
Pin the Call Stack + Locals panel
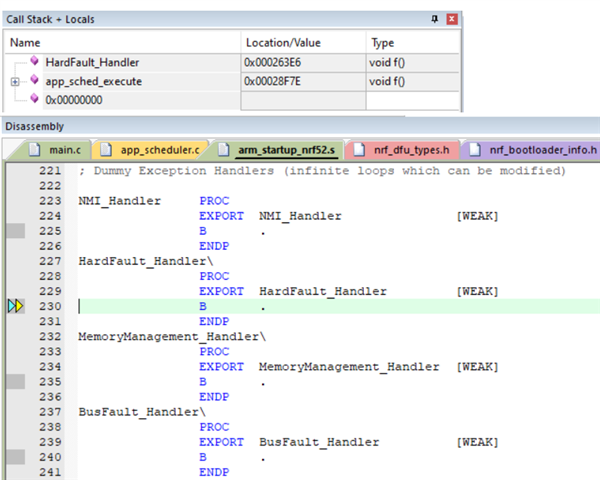(434, 18)
